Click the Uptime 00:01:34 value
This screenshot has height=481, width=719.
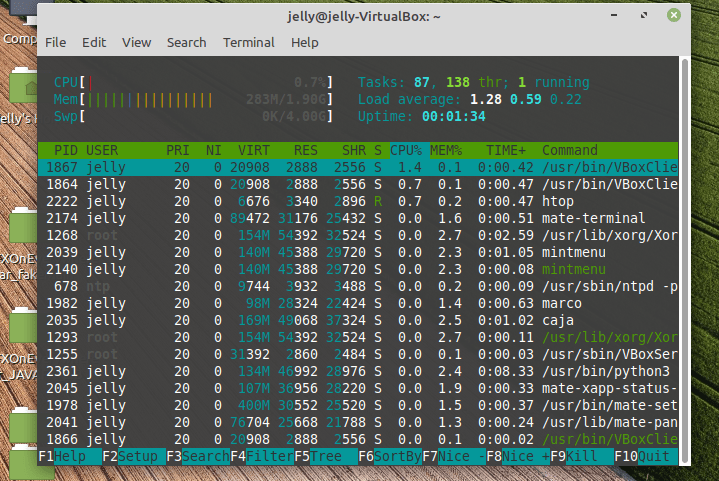point(454,116)
